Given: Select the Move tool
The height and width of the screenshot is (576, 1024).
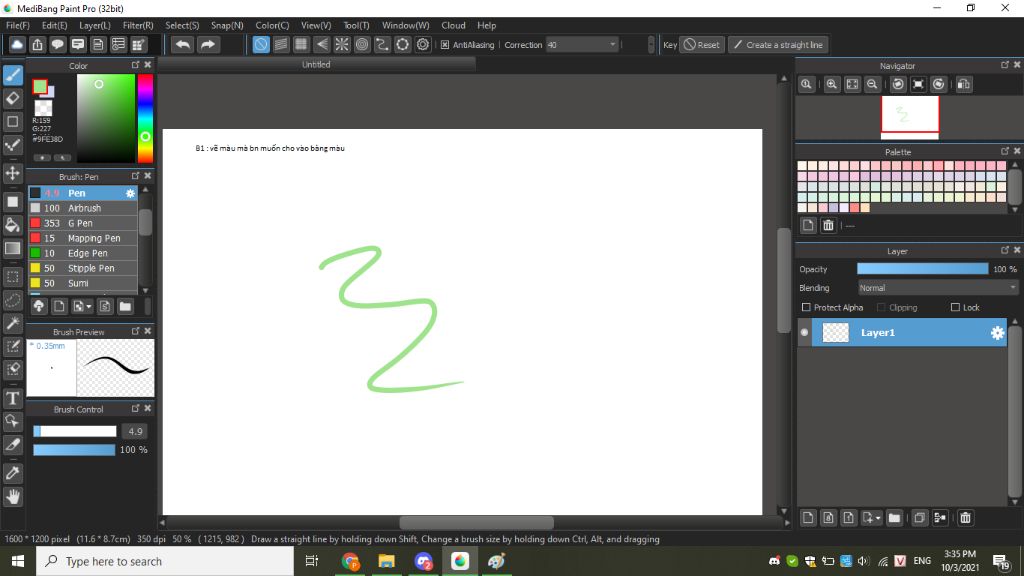Looking at the screenshot, I should pos(12,173).
